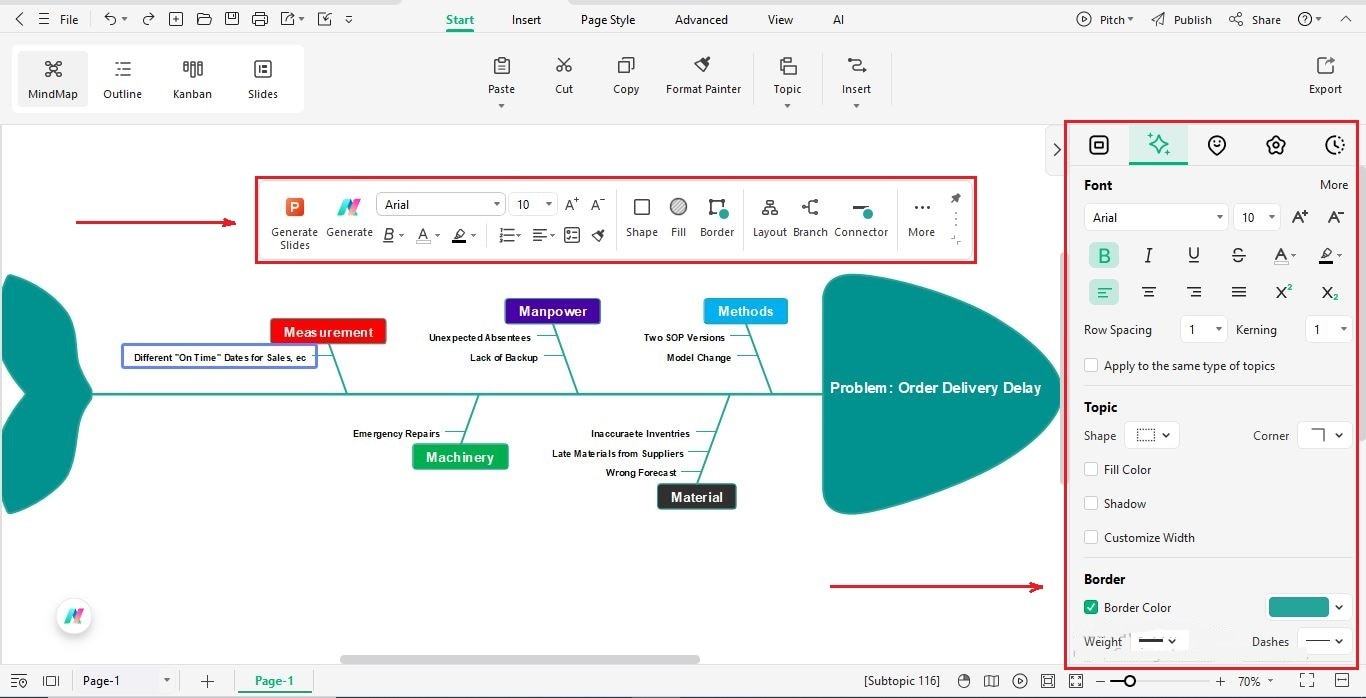Click the teal Border Color swatch
Viewport: 1366px width, 698px height.
coord(1300,607)
